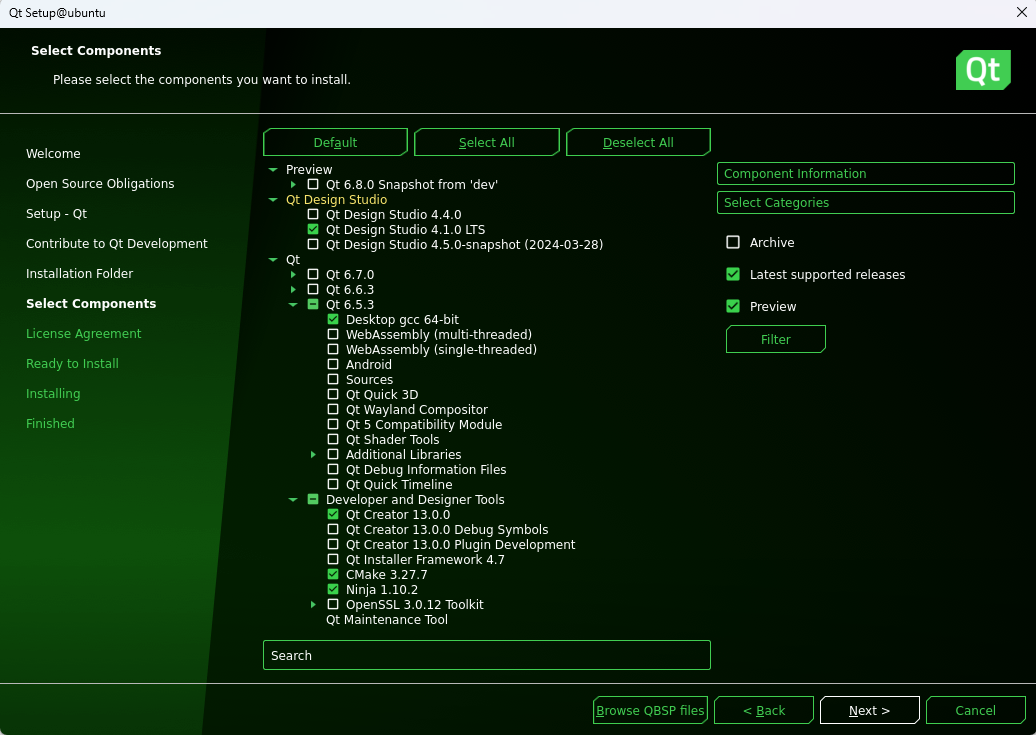Enable the Archive category checkbox
The width and height of the screenshot is (1036, 735).
pos(733,243)
